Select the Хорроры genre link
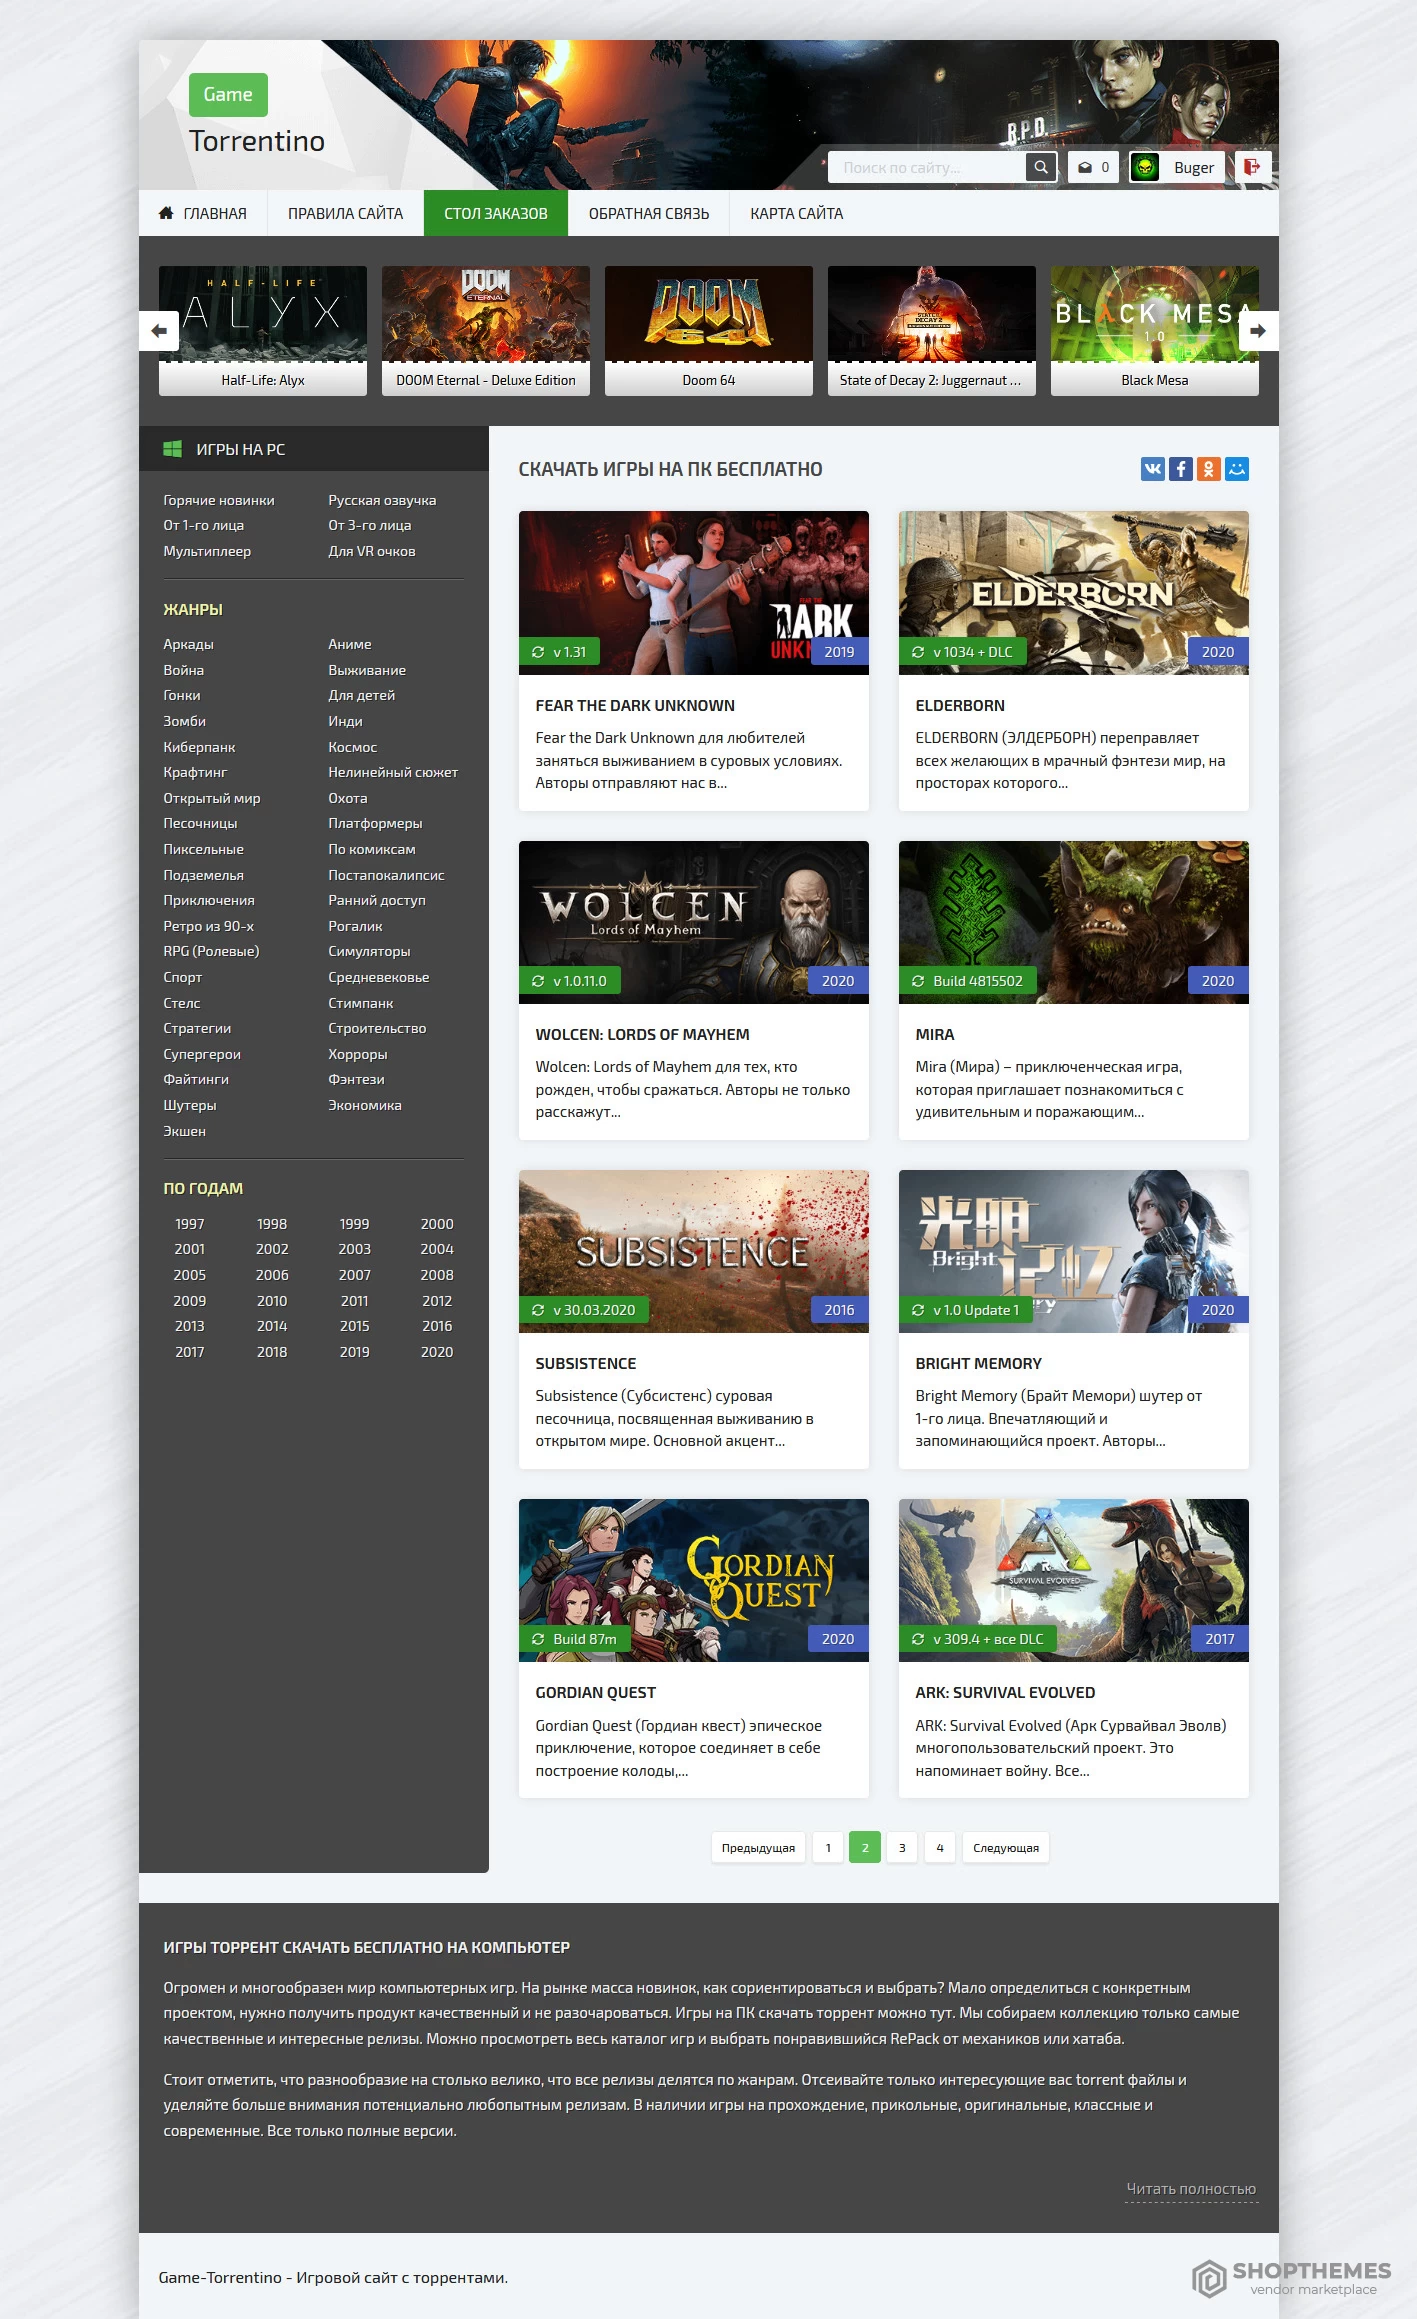Viewport: 1417px width, 2319px height. 358,1054
